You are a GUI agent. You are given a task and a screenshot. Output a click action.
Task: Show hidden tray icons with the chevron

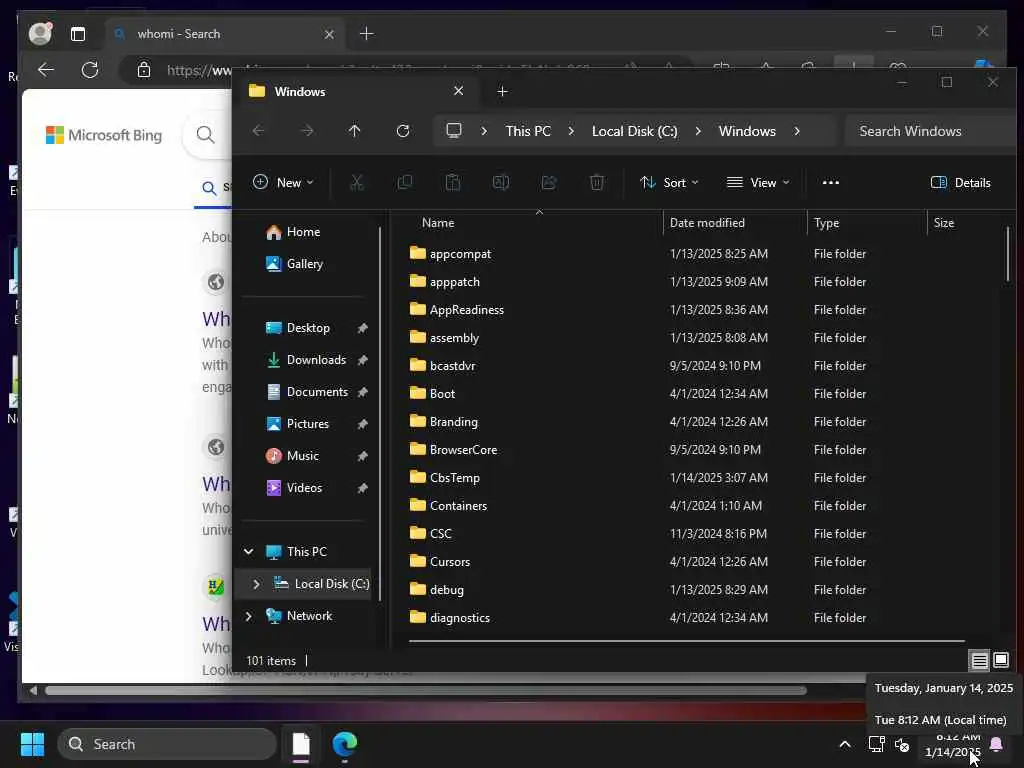tap(845, 744)
